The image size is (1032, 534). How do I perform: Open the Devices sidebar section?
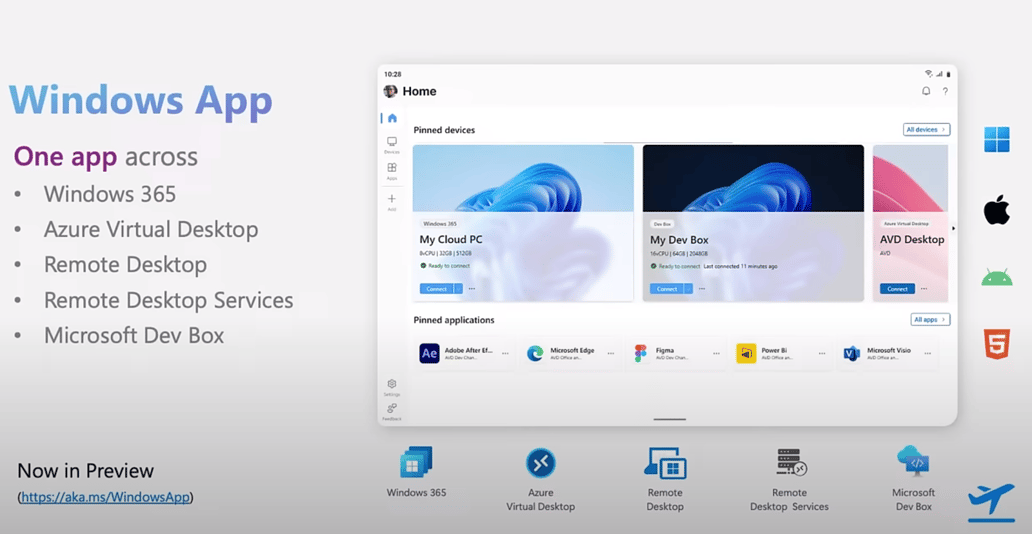(392, 145)
